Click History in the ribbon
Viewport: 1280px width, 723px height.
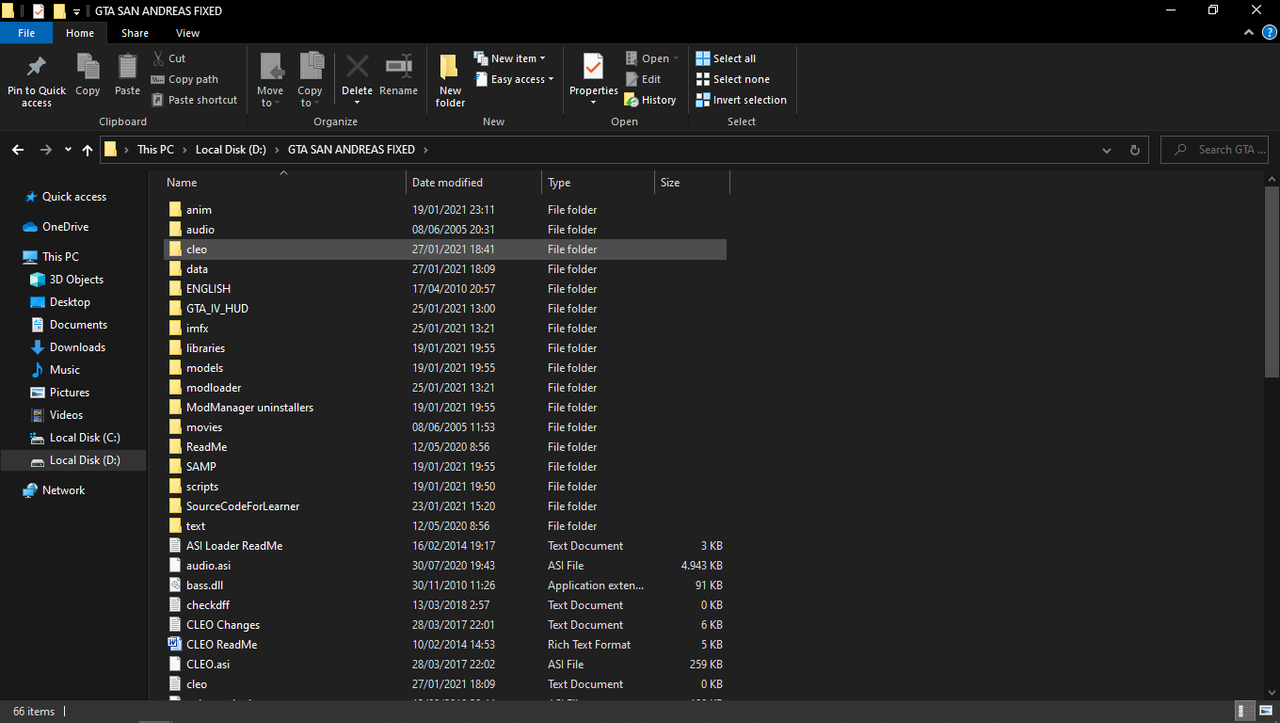click(x=651, y=100)
